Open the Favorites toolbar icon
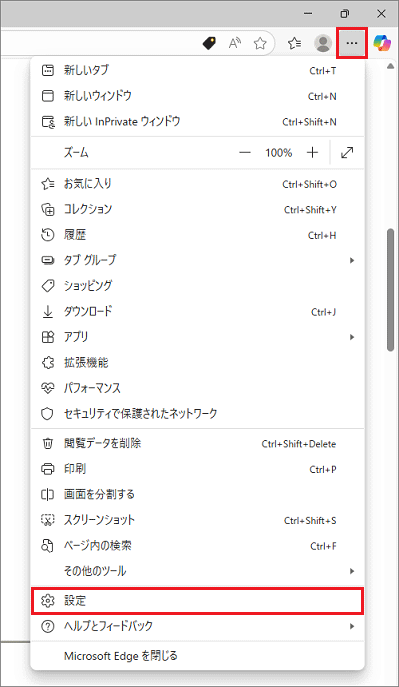The width and height of the screenshot is (399, 687). (295, 43)
